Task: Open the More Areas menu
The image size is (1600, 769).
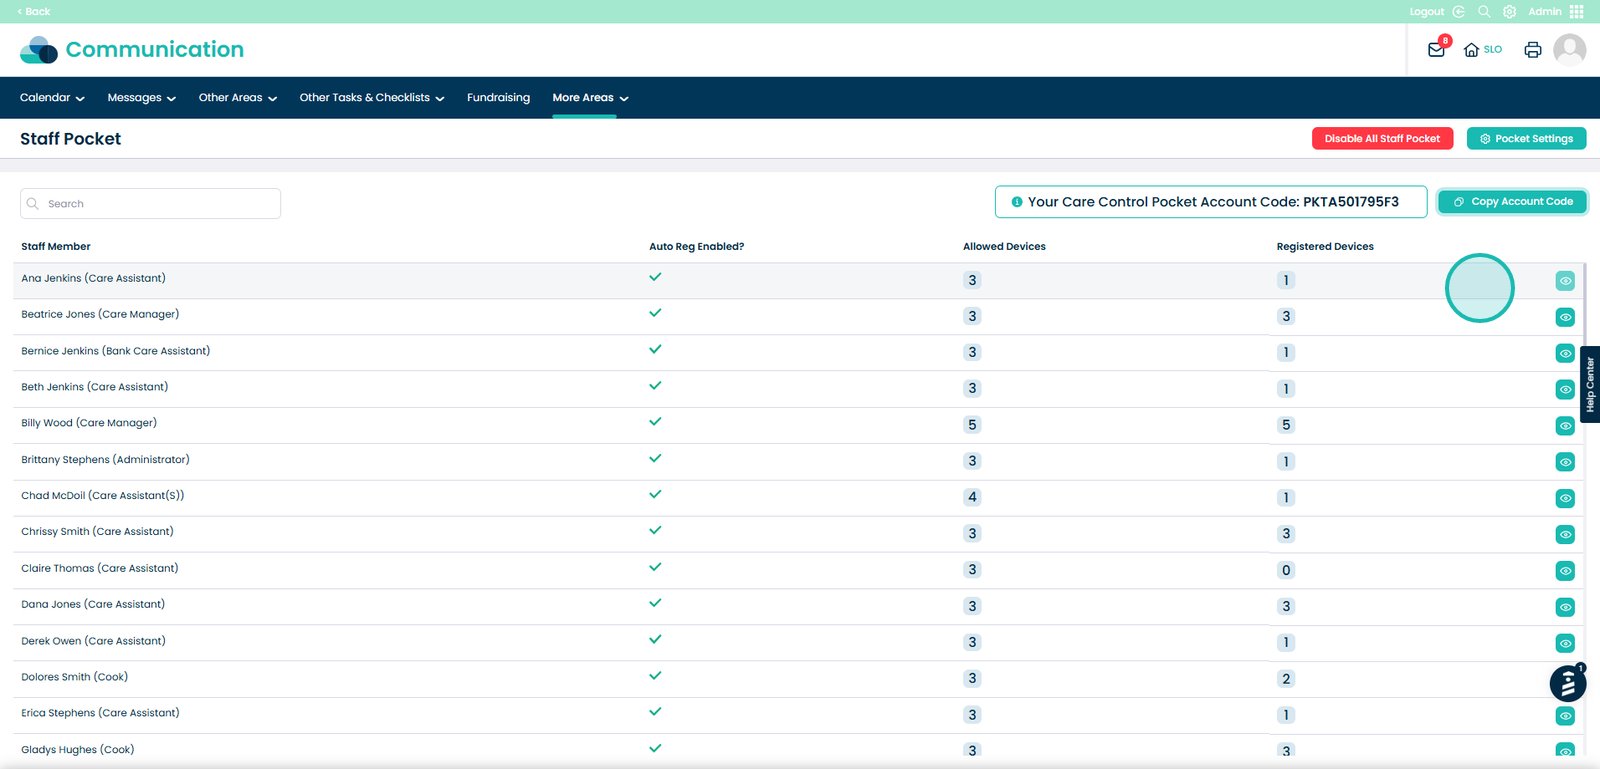Action: coord(590,98)
